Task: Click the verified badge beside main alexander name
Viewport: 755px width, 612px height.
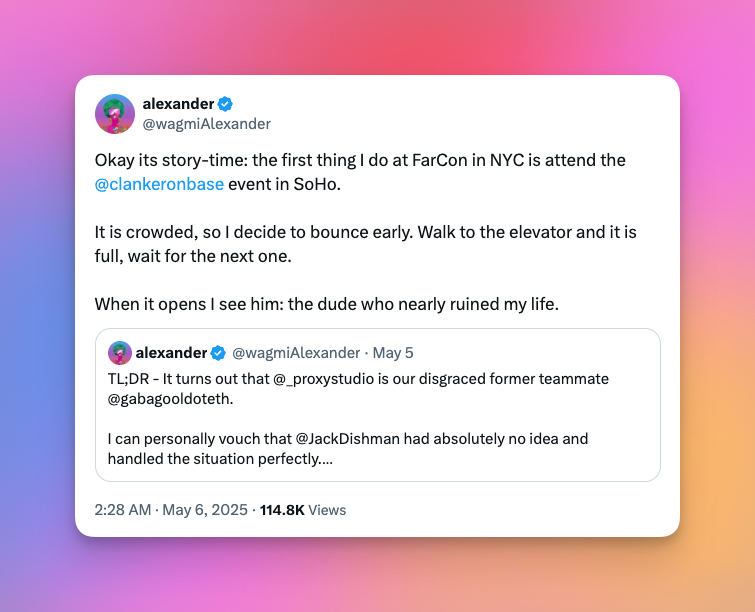Action: click(x=225, y=104)
